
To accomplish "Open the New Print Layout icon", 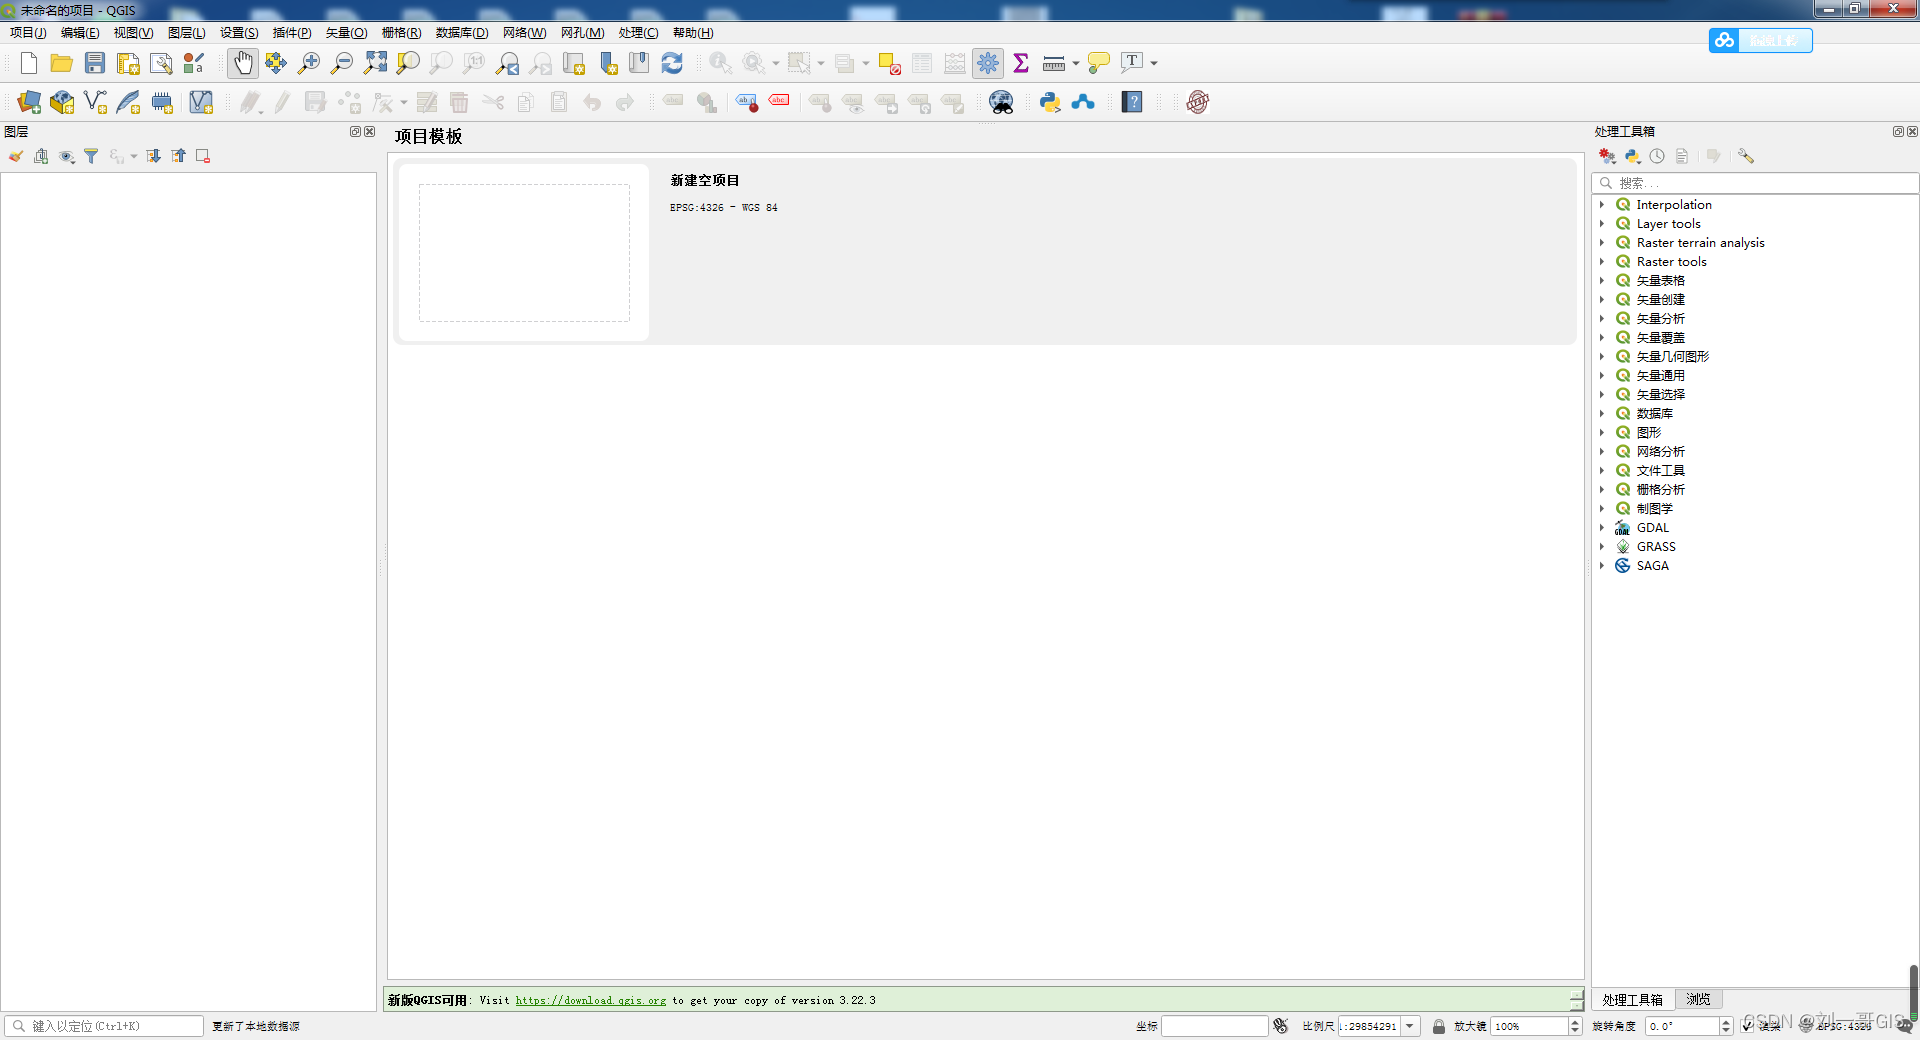I will (x=128, y=63).
